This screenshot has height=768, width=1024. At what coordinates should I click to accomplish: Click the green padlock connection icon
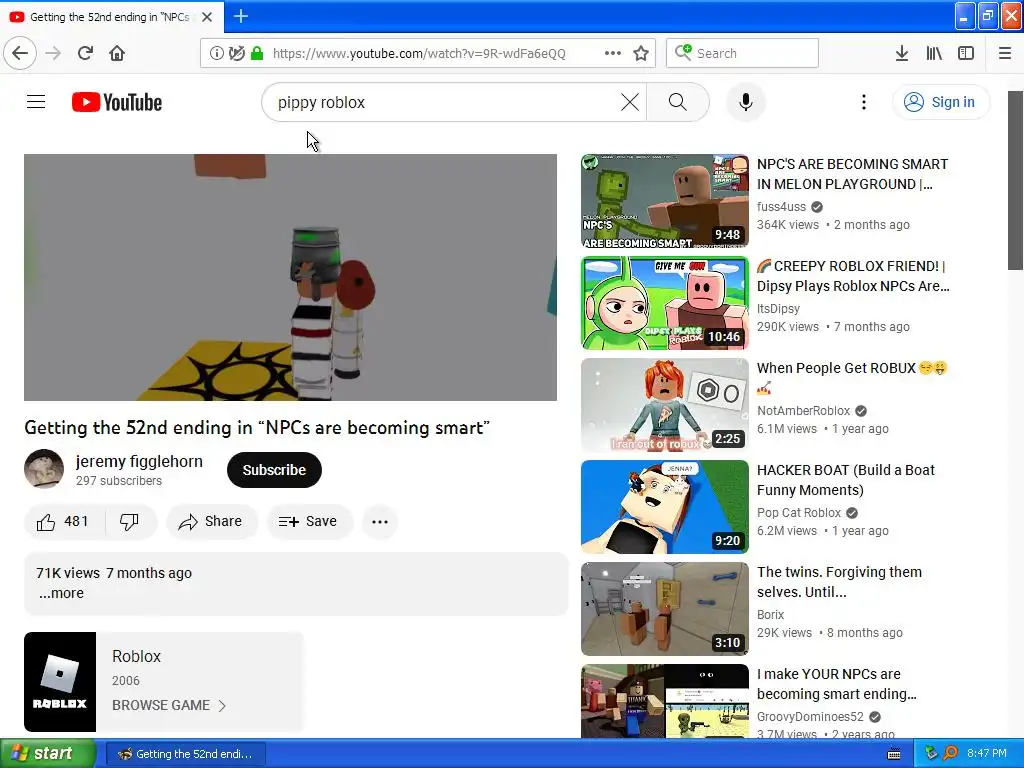pos(257,53)
